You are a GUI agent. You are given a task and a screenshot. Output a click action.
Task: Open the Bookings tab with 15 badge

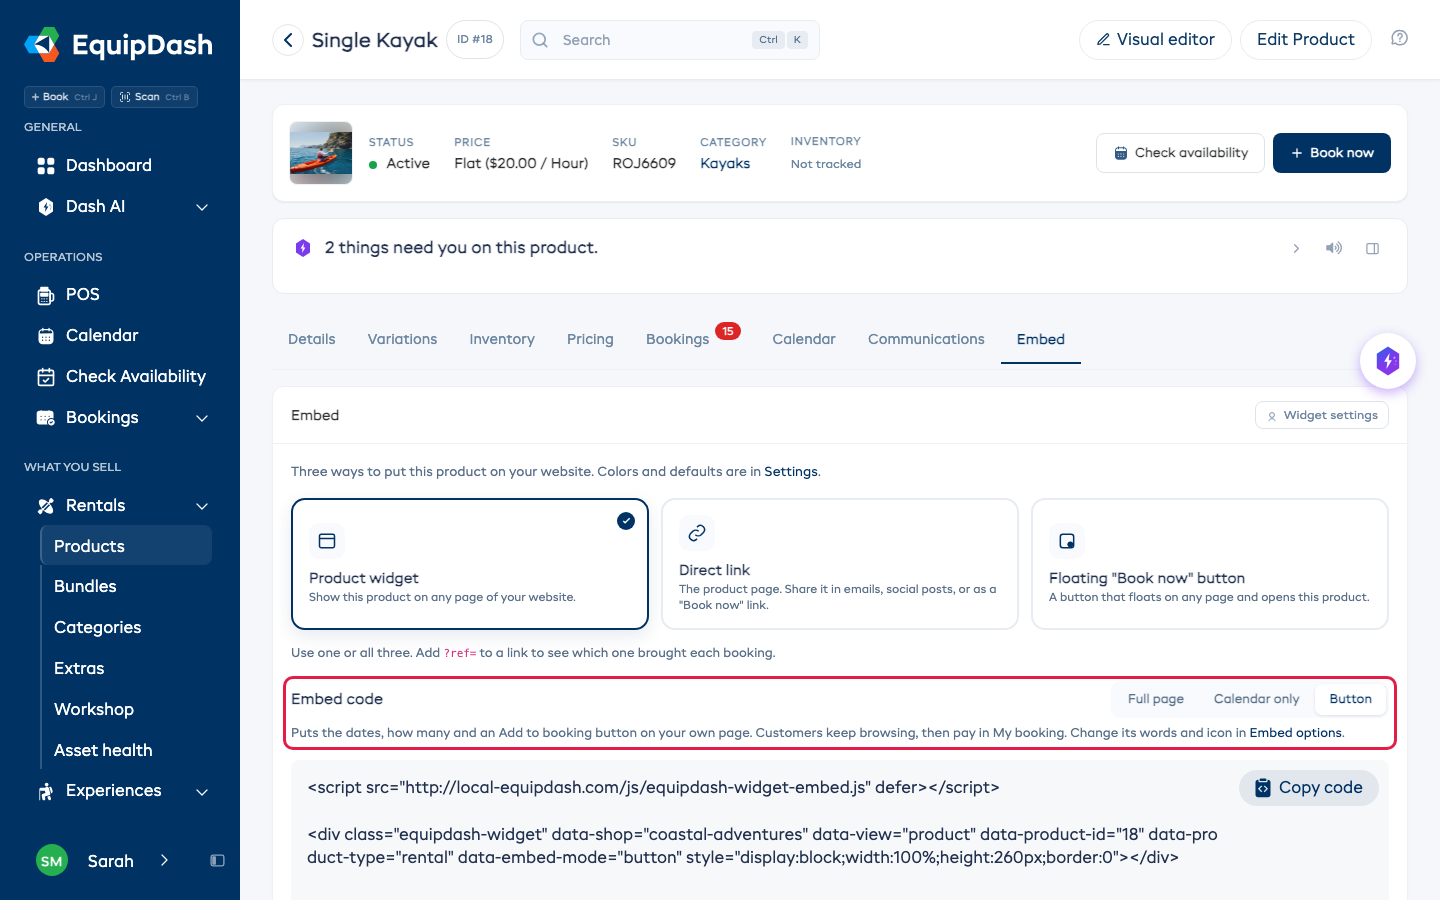pos(692,338)
